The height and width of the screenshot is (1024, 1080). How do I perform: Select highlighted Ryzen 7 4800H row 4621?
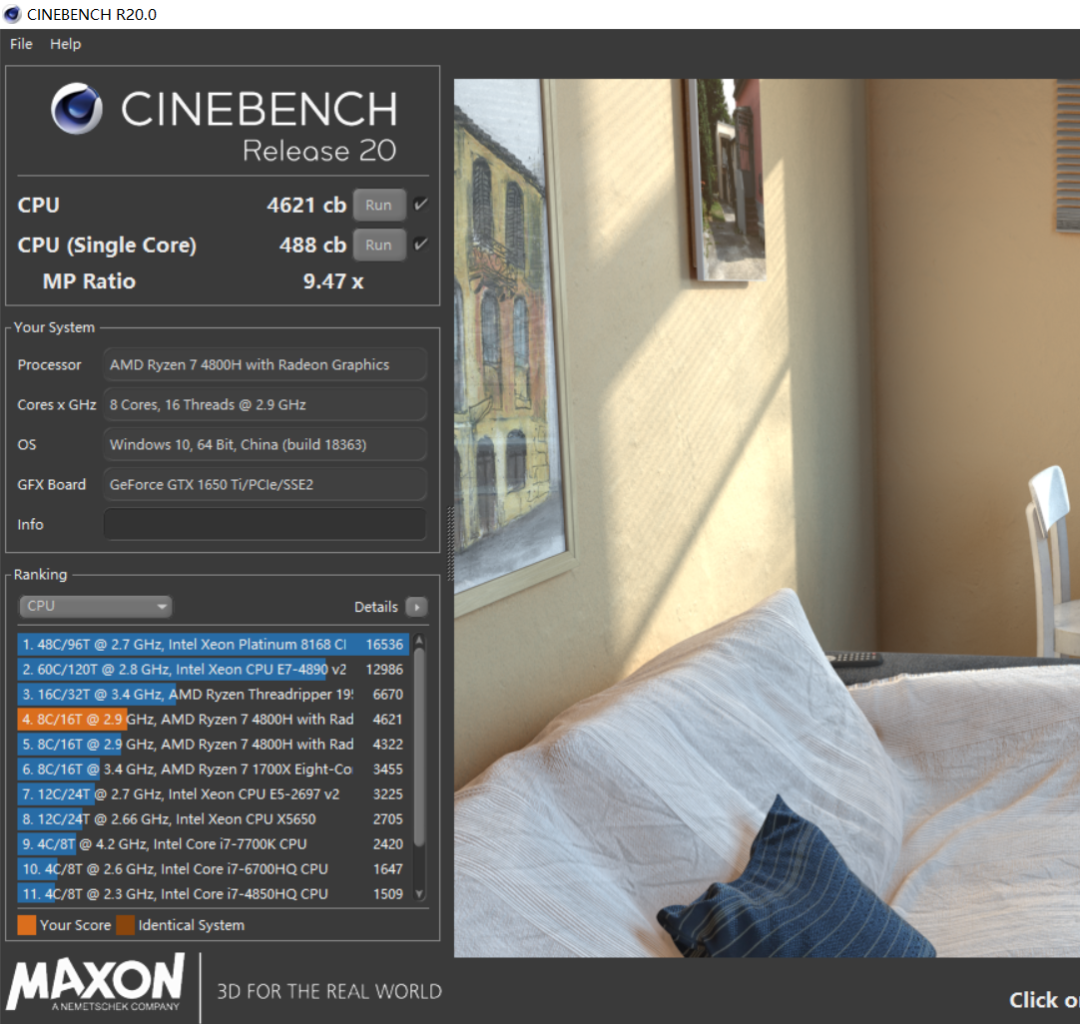click(x=214, y=719)
